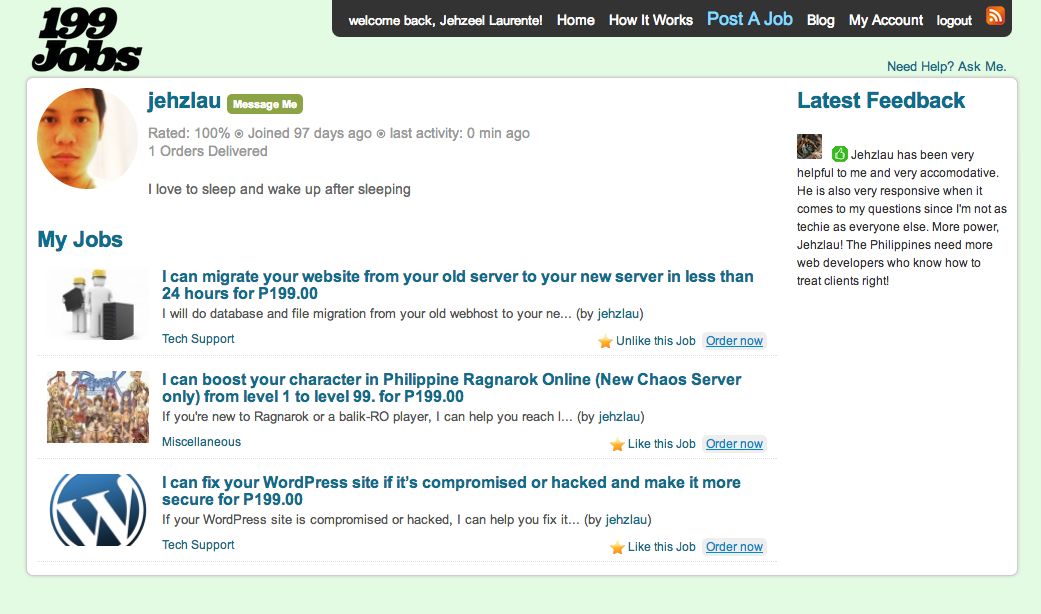Like the WordPress site fix job
The image size is (1041, 614).
(x=661, y=547)
